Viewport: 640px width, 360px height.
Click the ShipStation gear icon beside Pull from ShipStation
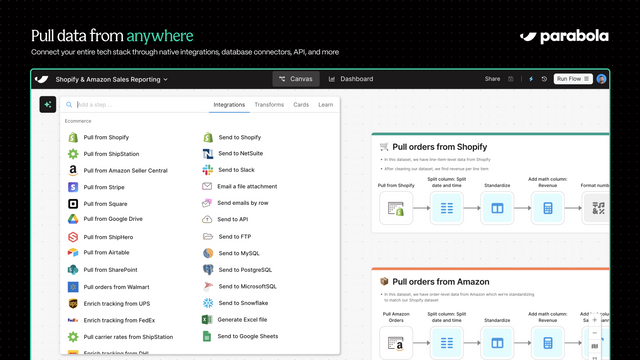click(73, 154)
